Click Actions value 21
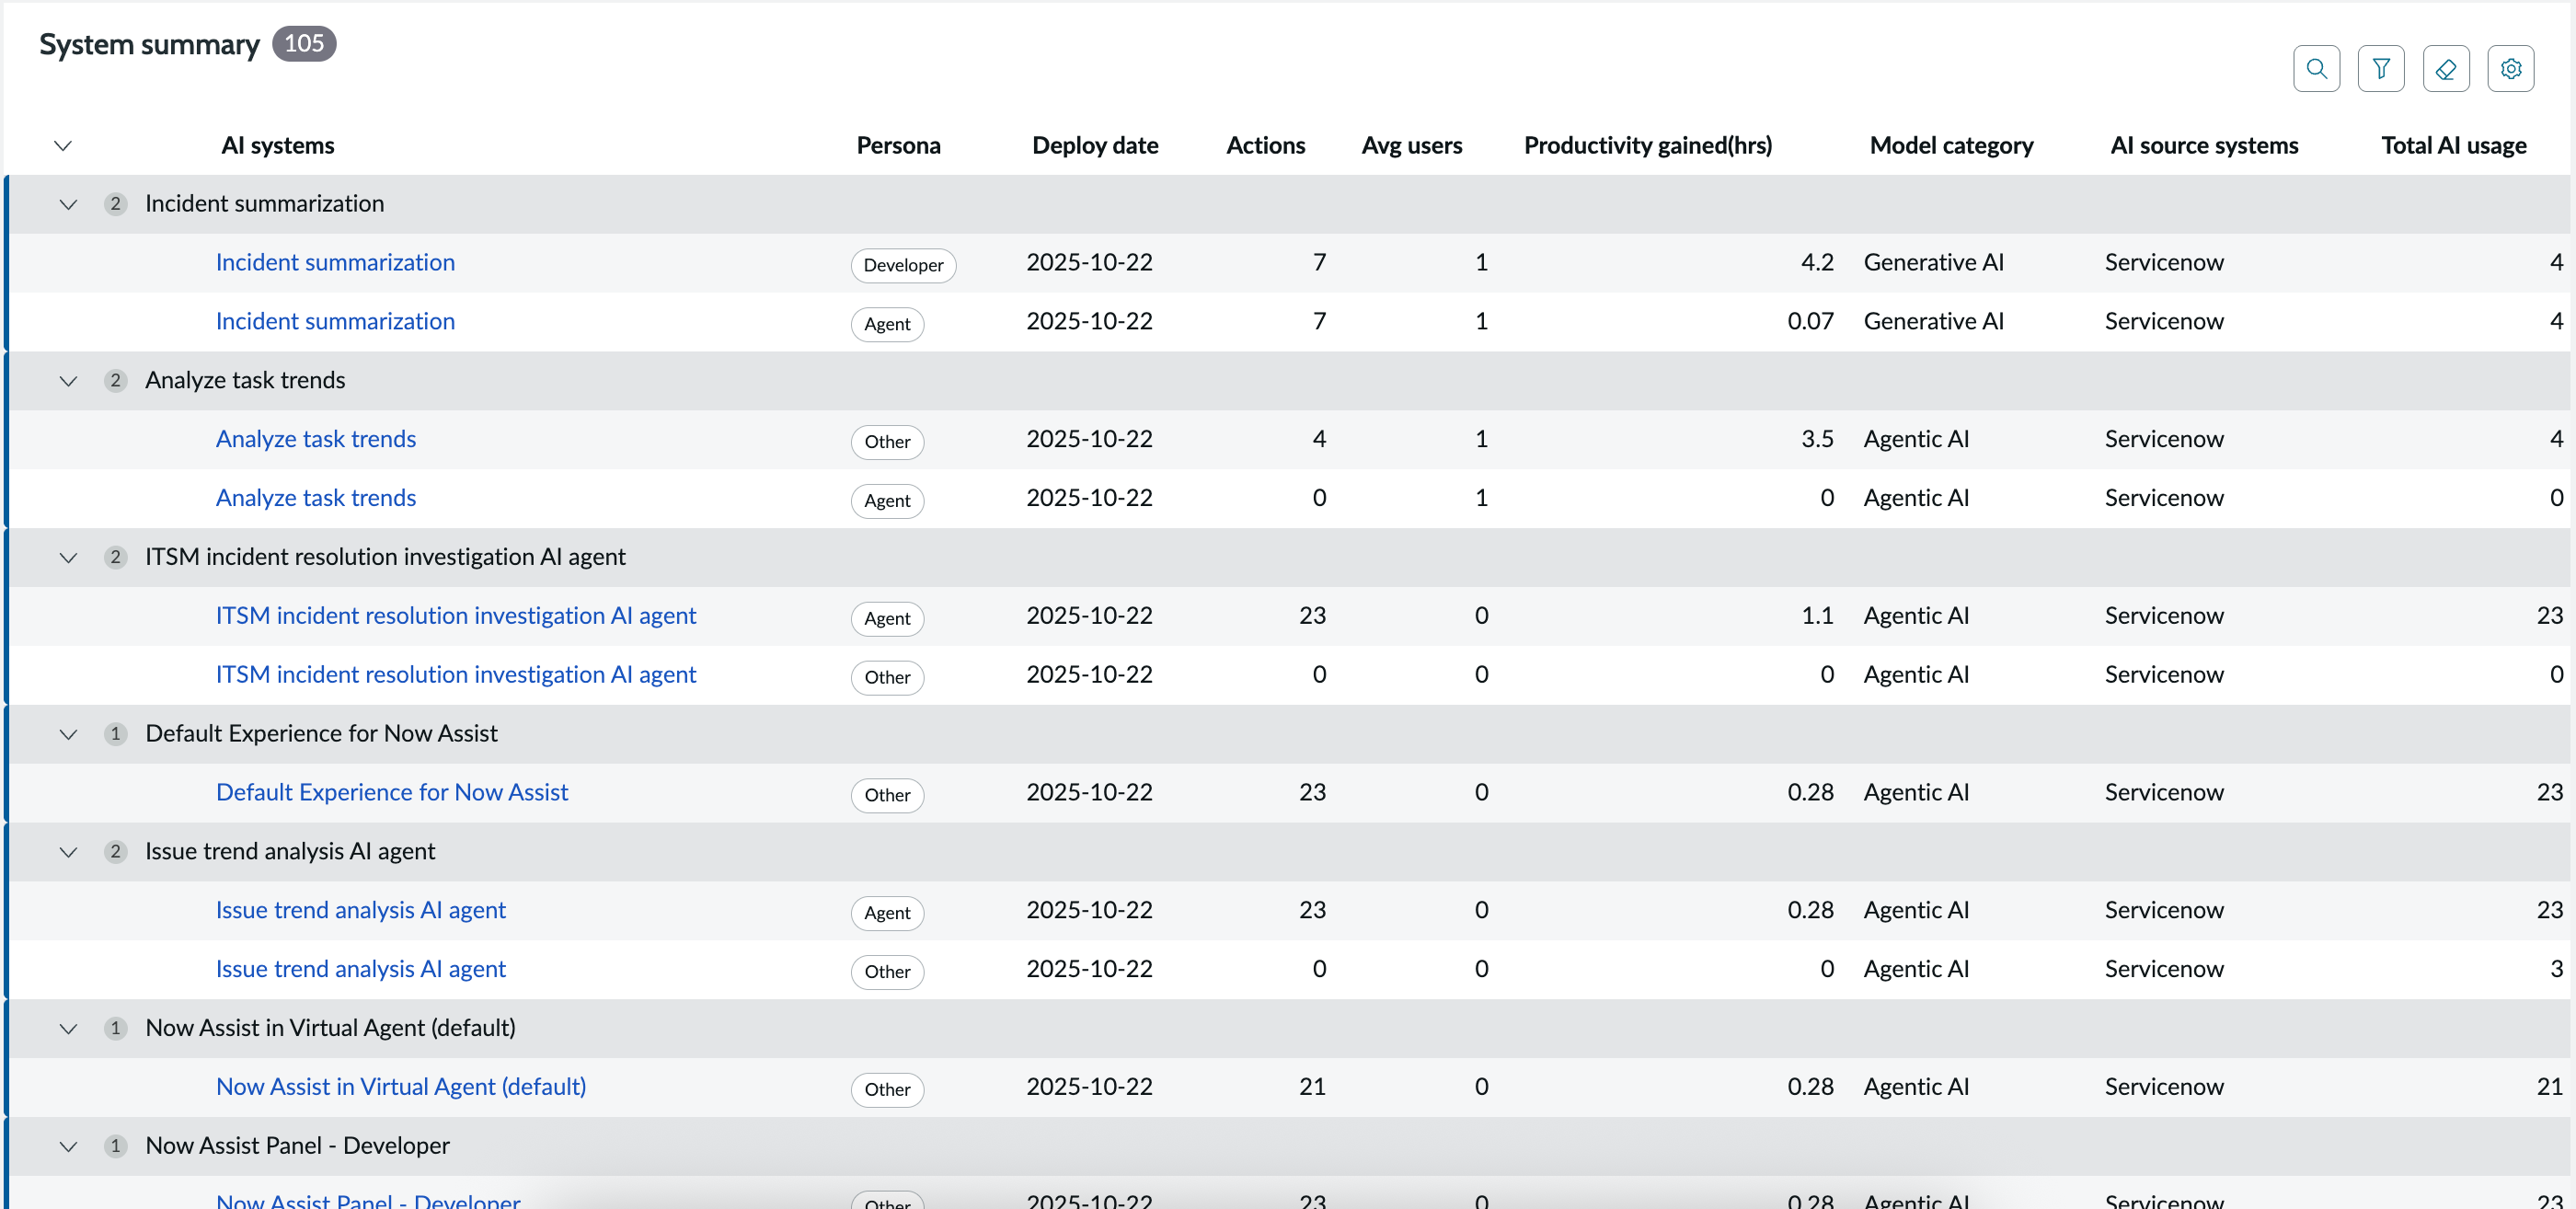The width and height of the screenshot is (2576, 1209). [x=1312, y=1087]
